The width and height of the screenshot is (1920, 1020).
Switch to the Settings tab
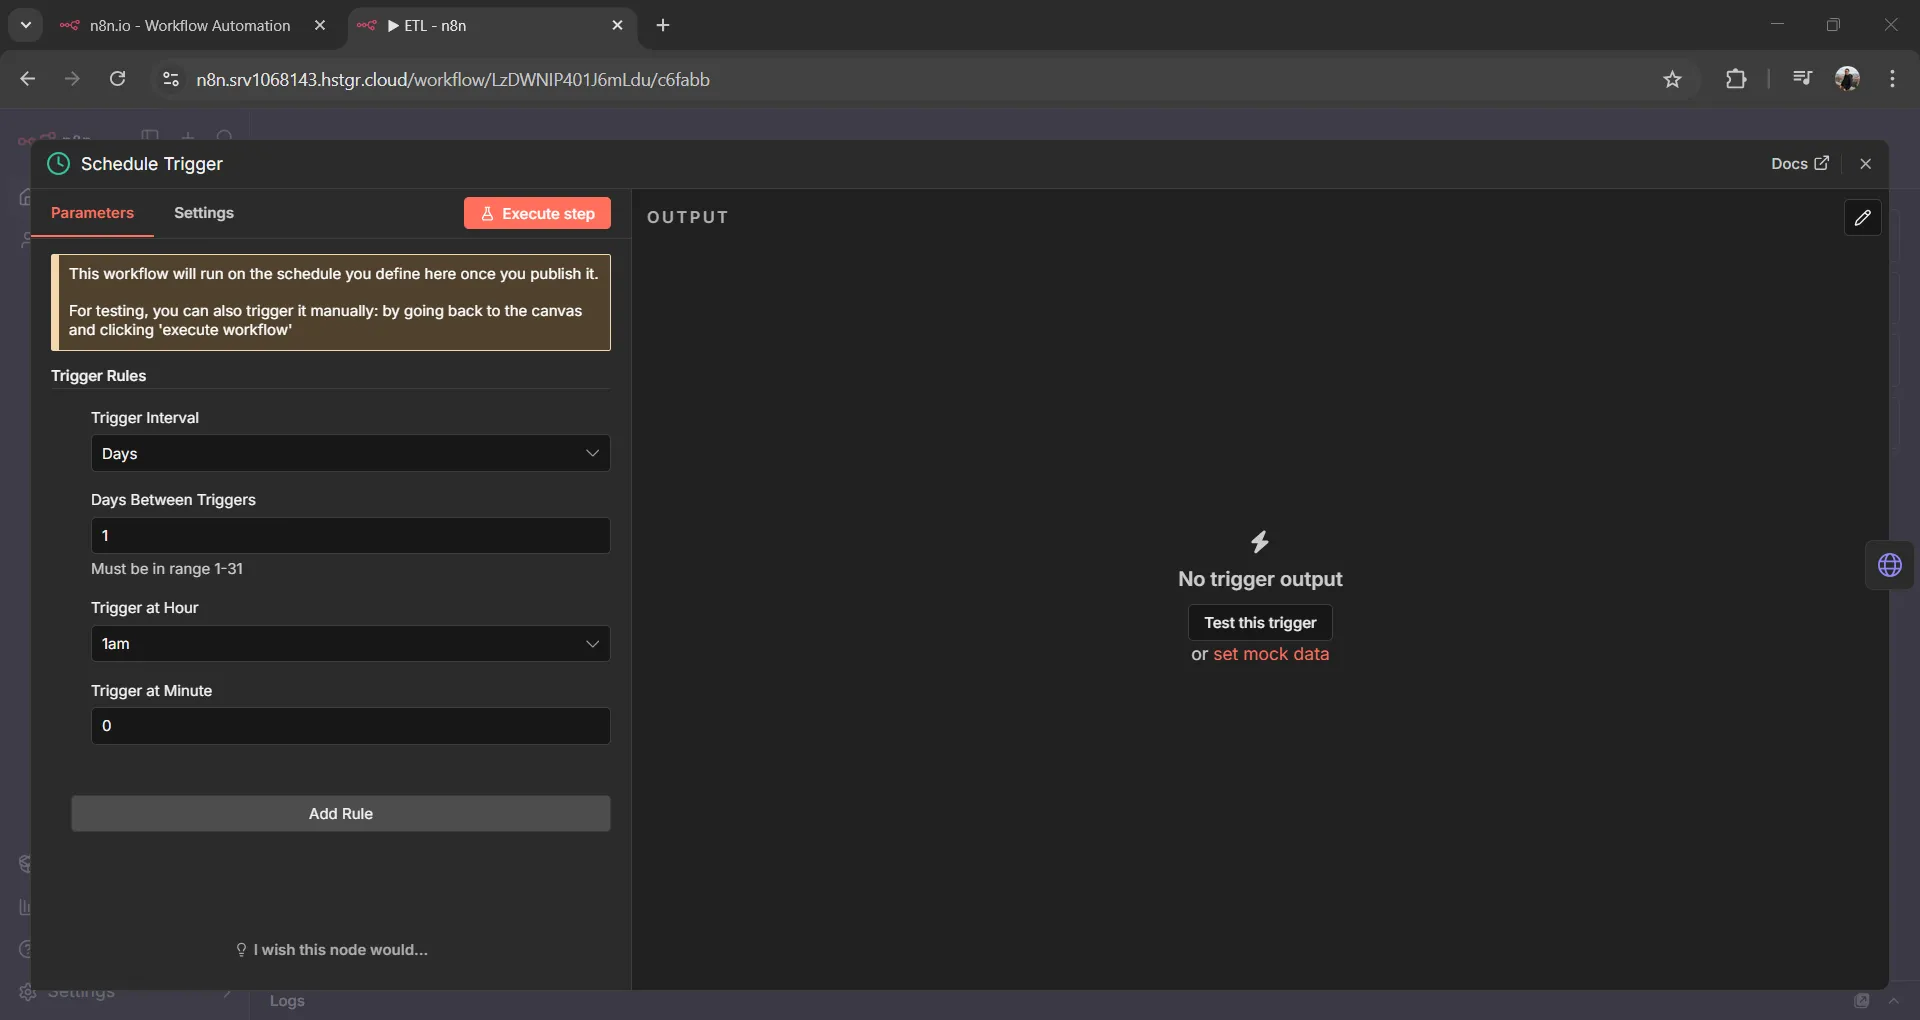click(x=204, y=213)
